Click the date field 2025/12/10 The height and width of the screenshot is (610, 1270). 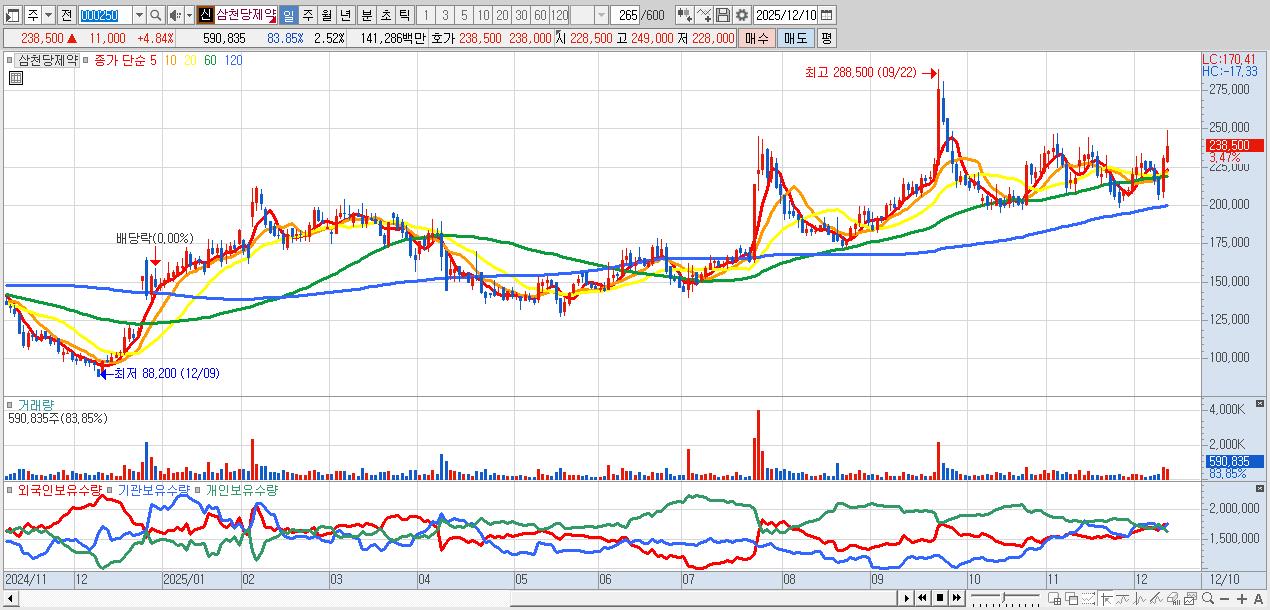tap(786, 15)
